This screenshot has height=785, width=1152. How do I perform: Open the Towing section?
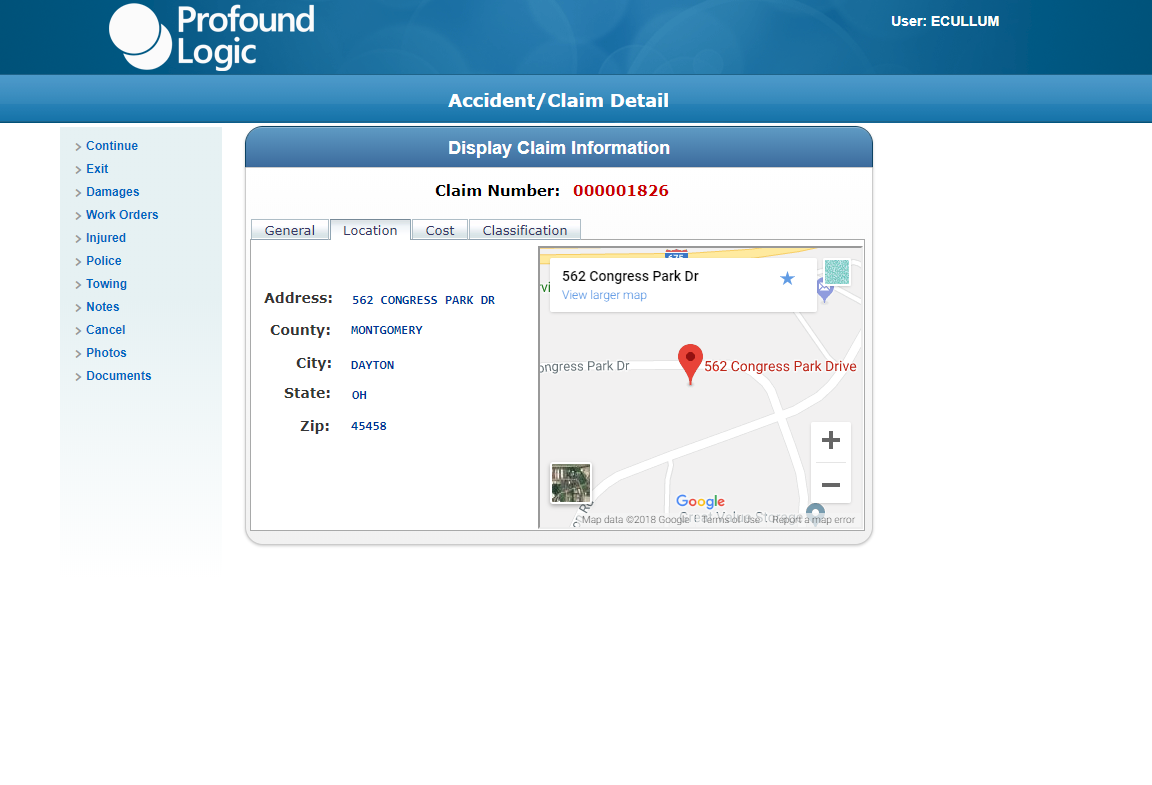(107, 284)
